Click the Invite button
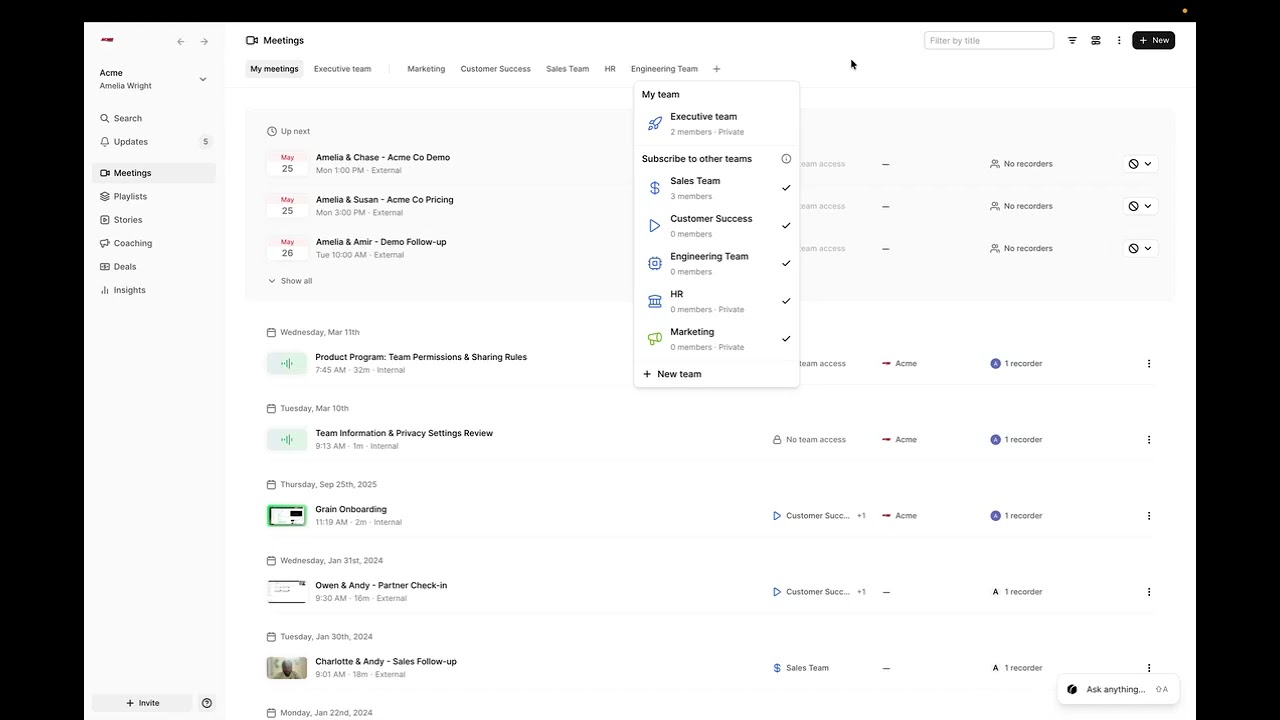Viewport: 1280px width, 720px height. tap(142, 703)
